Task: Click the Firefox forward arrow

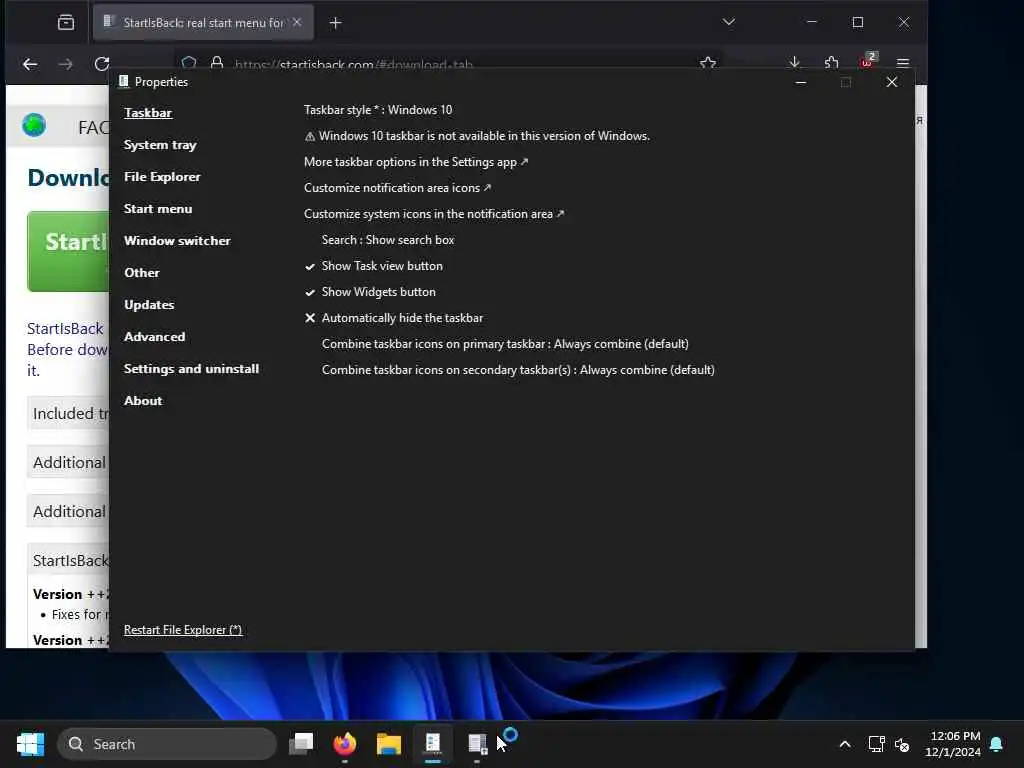Action: click(x=66, y=64)
